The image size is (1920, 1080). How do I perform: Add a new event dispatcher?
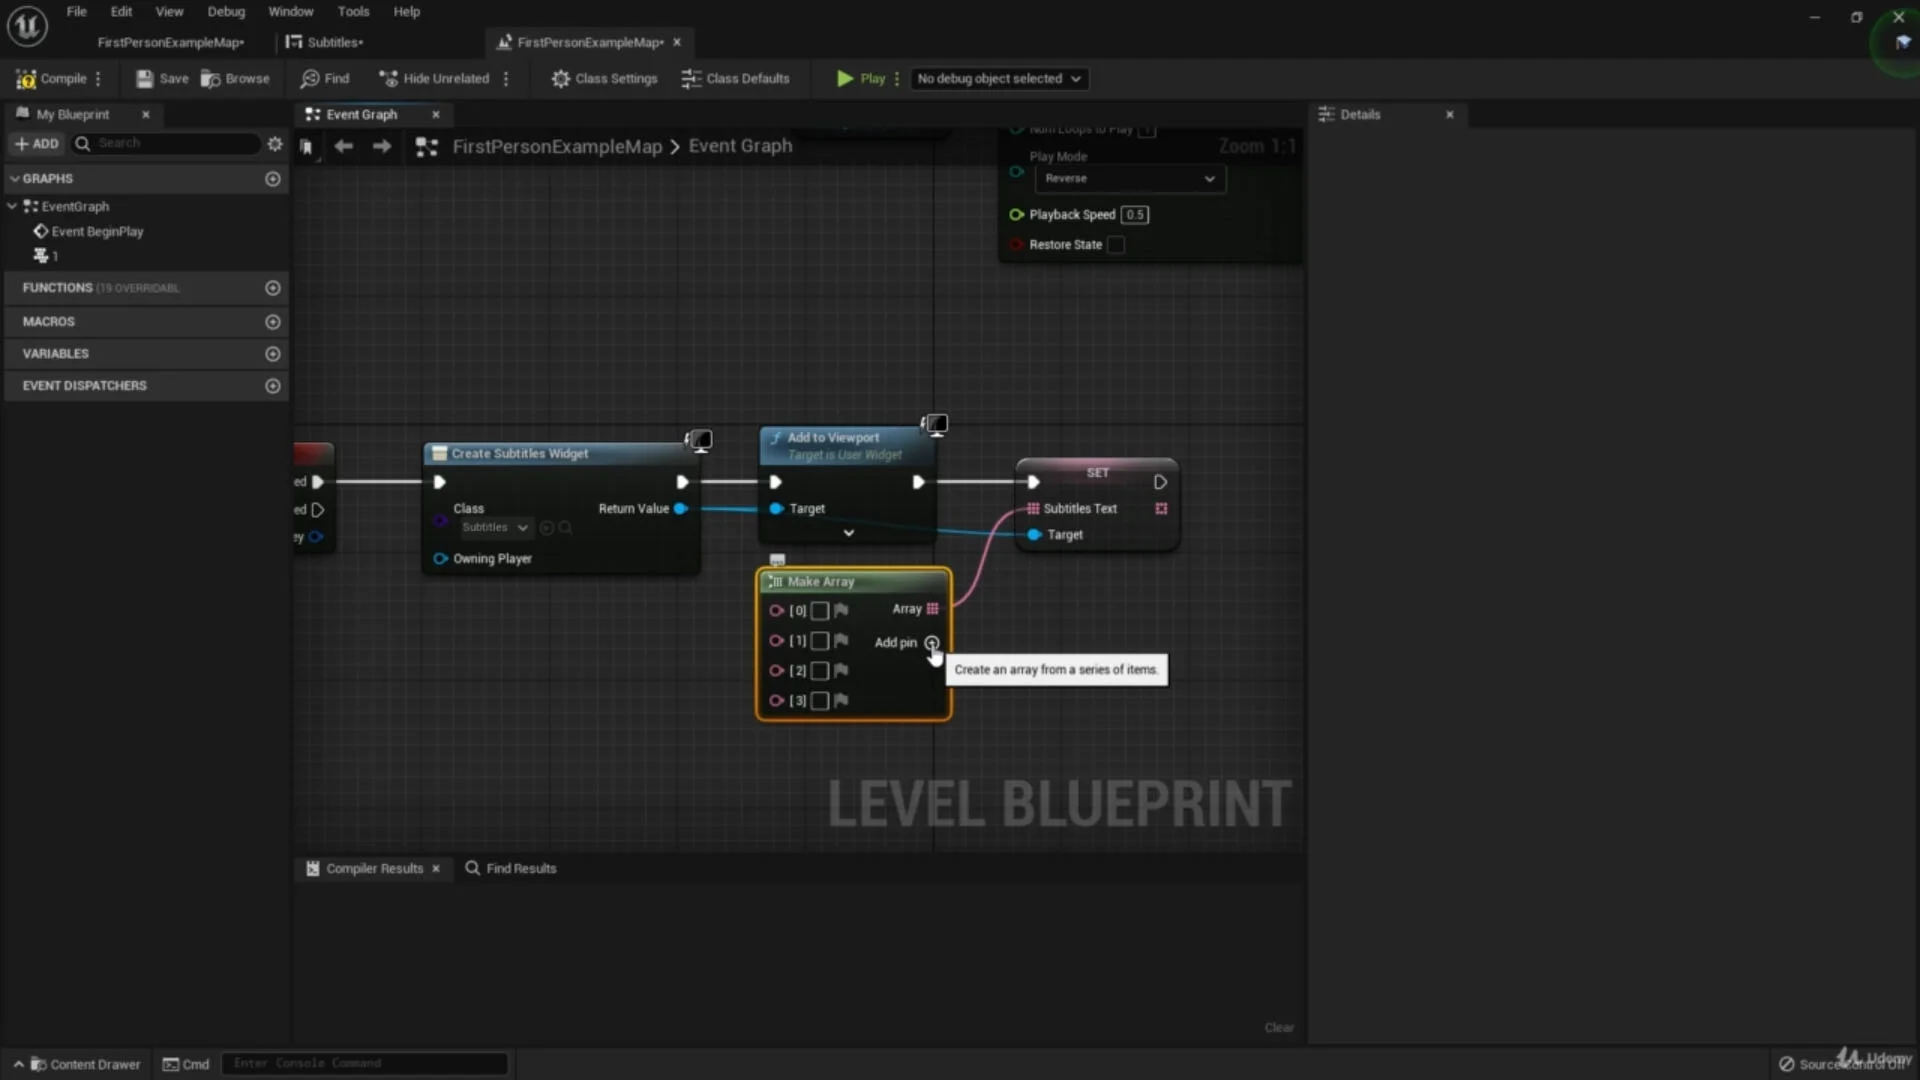click(273, 386)
